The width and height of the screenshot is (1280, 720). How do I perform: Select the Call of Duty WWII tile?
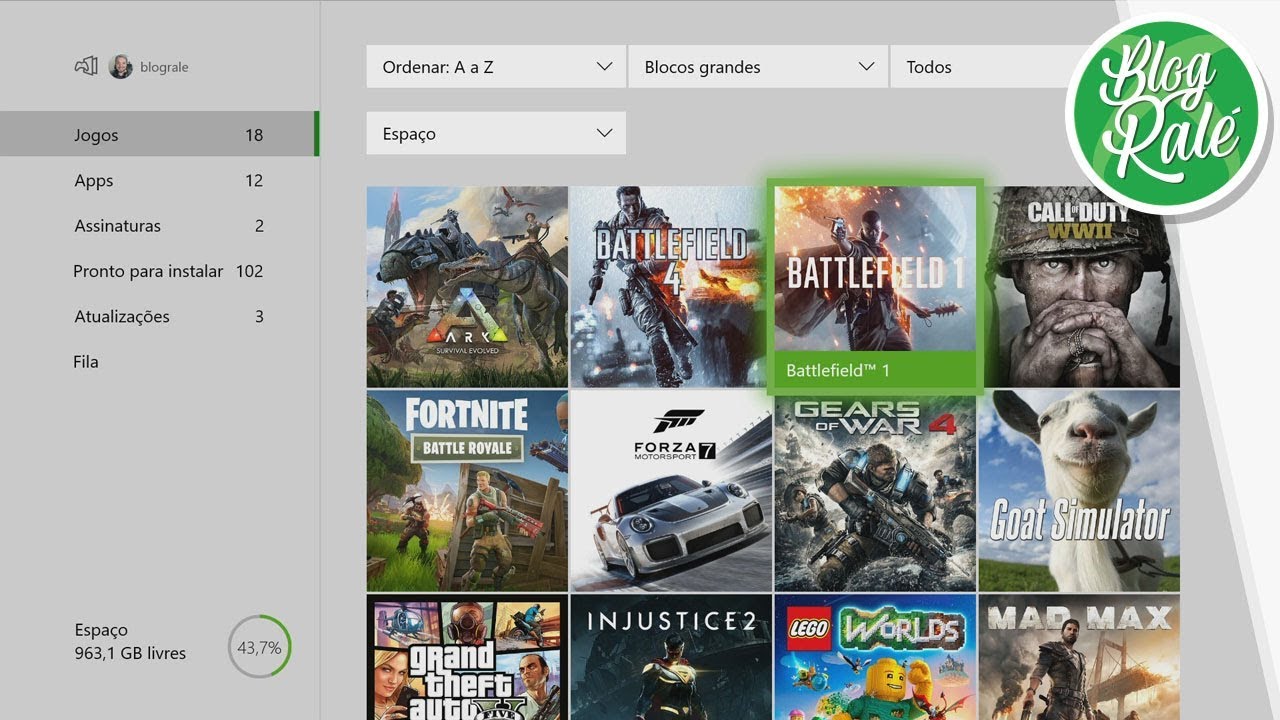pos(1082,287)
